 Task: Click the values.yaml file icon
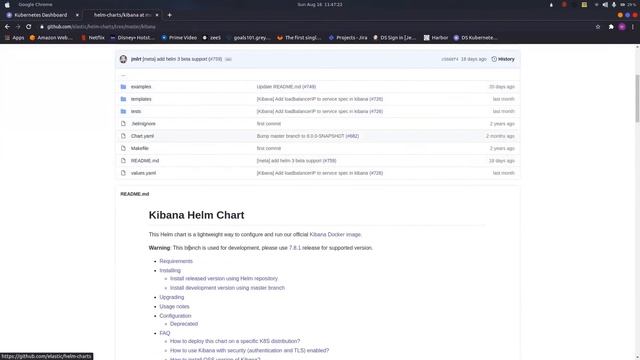point(123,173)
